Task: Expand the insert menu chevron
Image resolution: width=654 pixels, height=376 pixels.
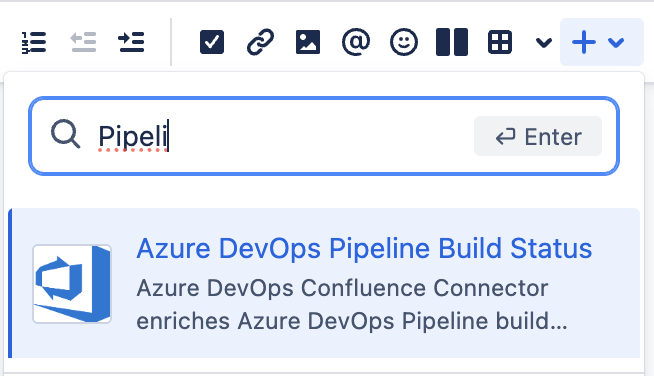Action: pyautogui.click(x=616, y=42)
